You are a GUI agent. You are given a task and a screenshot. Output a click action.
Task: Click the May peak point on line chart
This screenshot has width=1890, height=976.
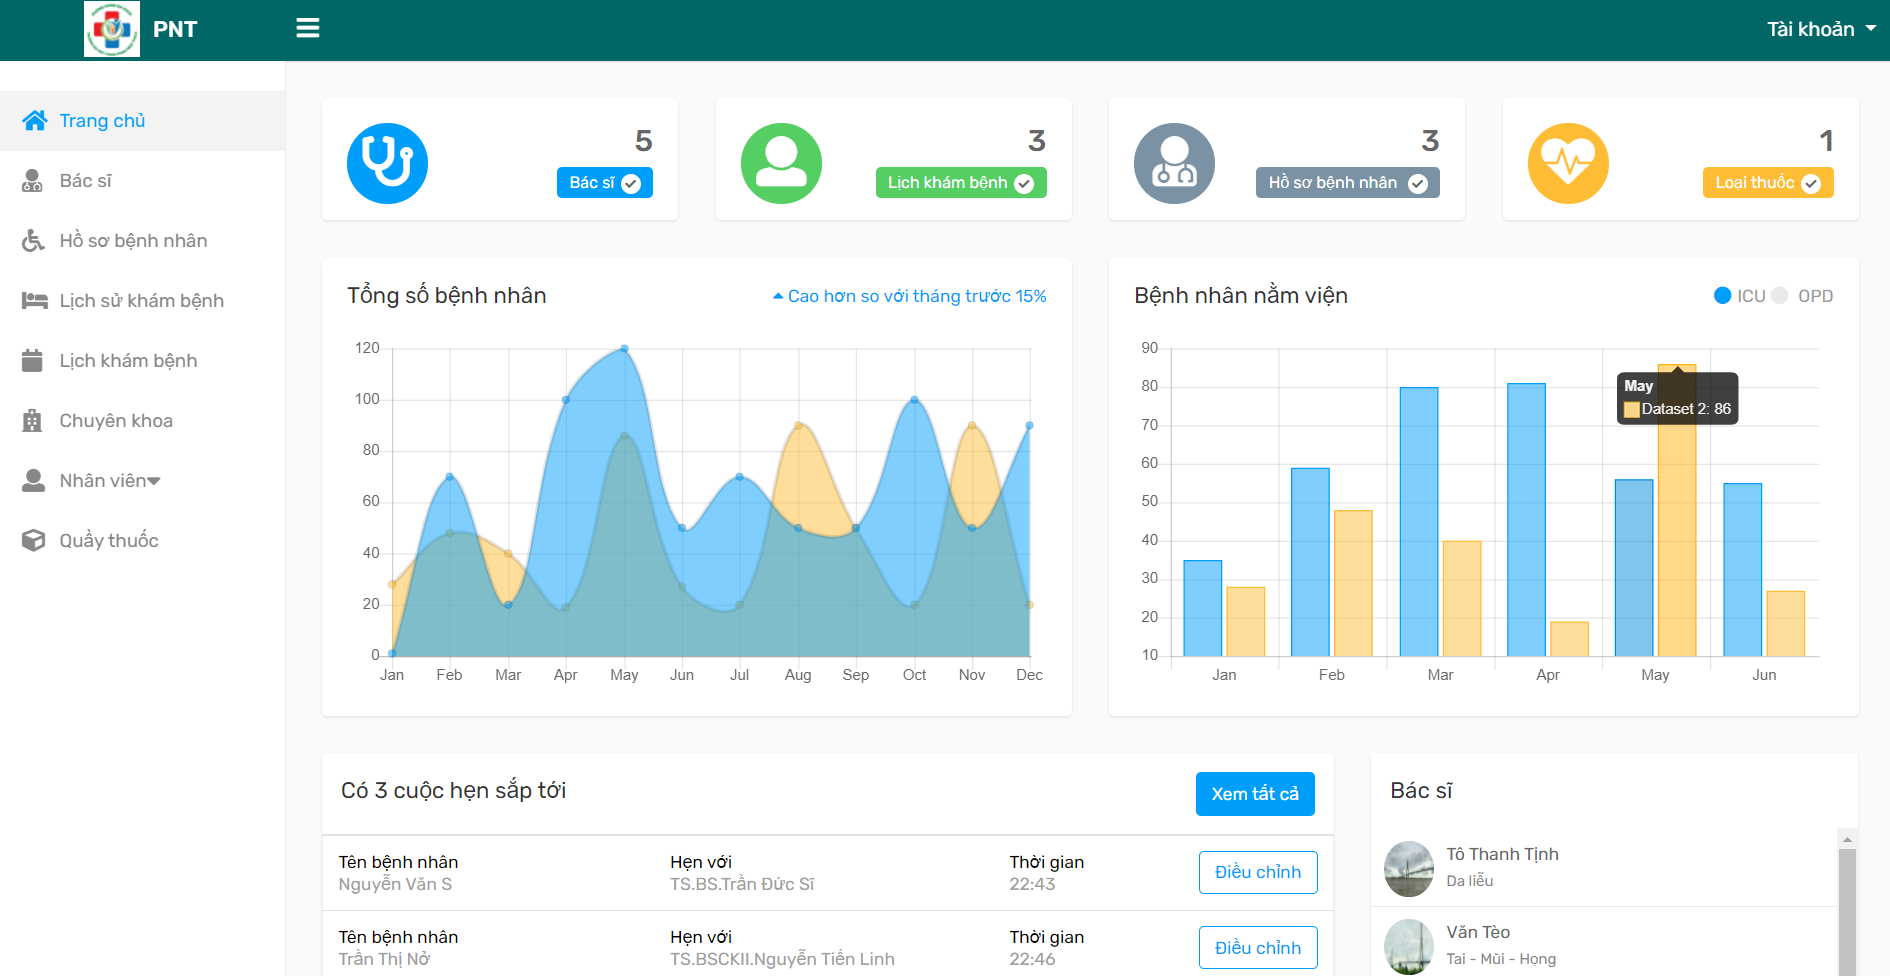(x=624, y=349)
